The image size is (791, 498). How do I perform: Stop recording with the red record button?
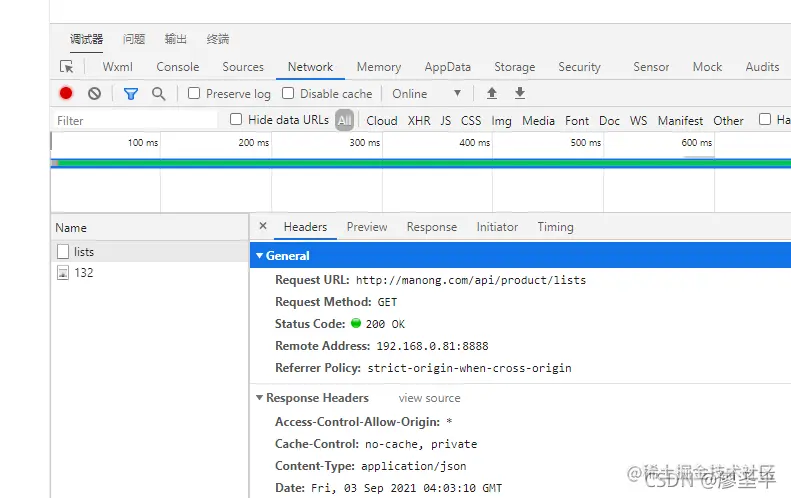pos(66,93)
